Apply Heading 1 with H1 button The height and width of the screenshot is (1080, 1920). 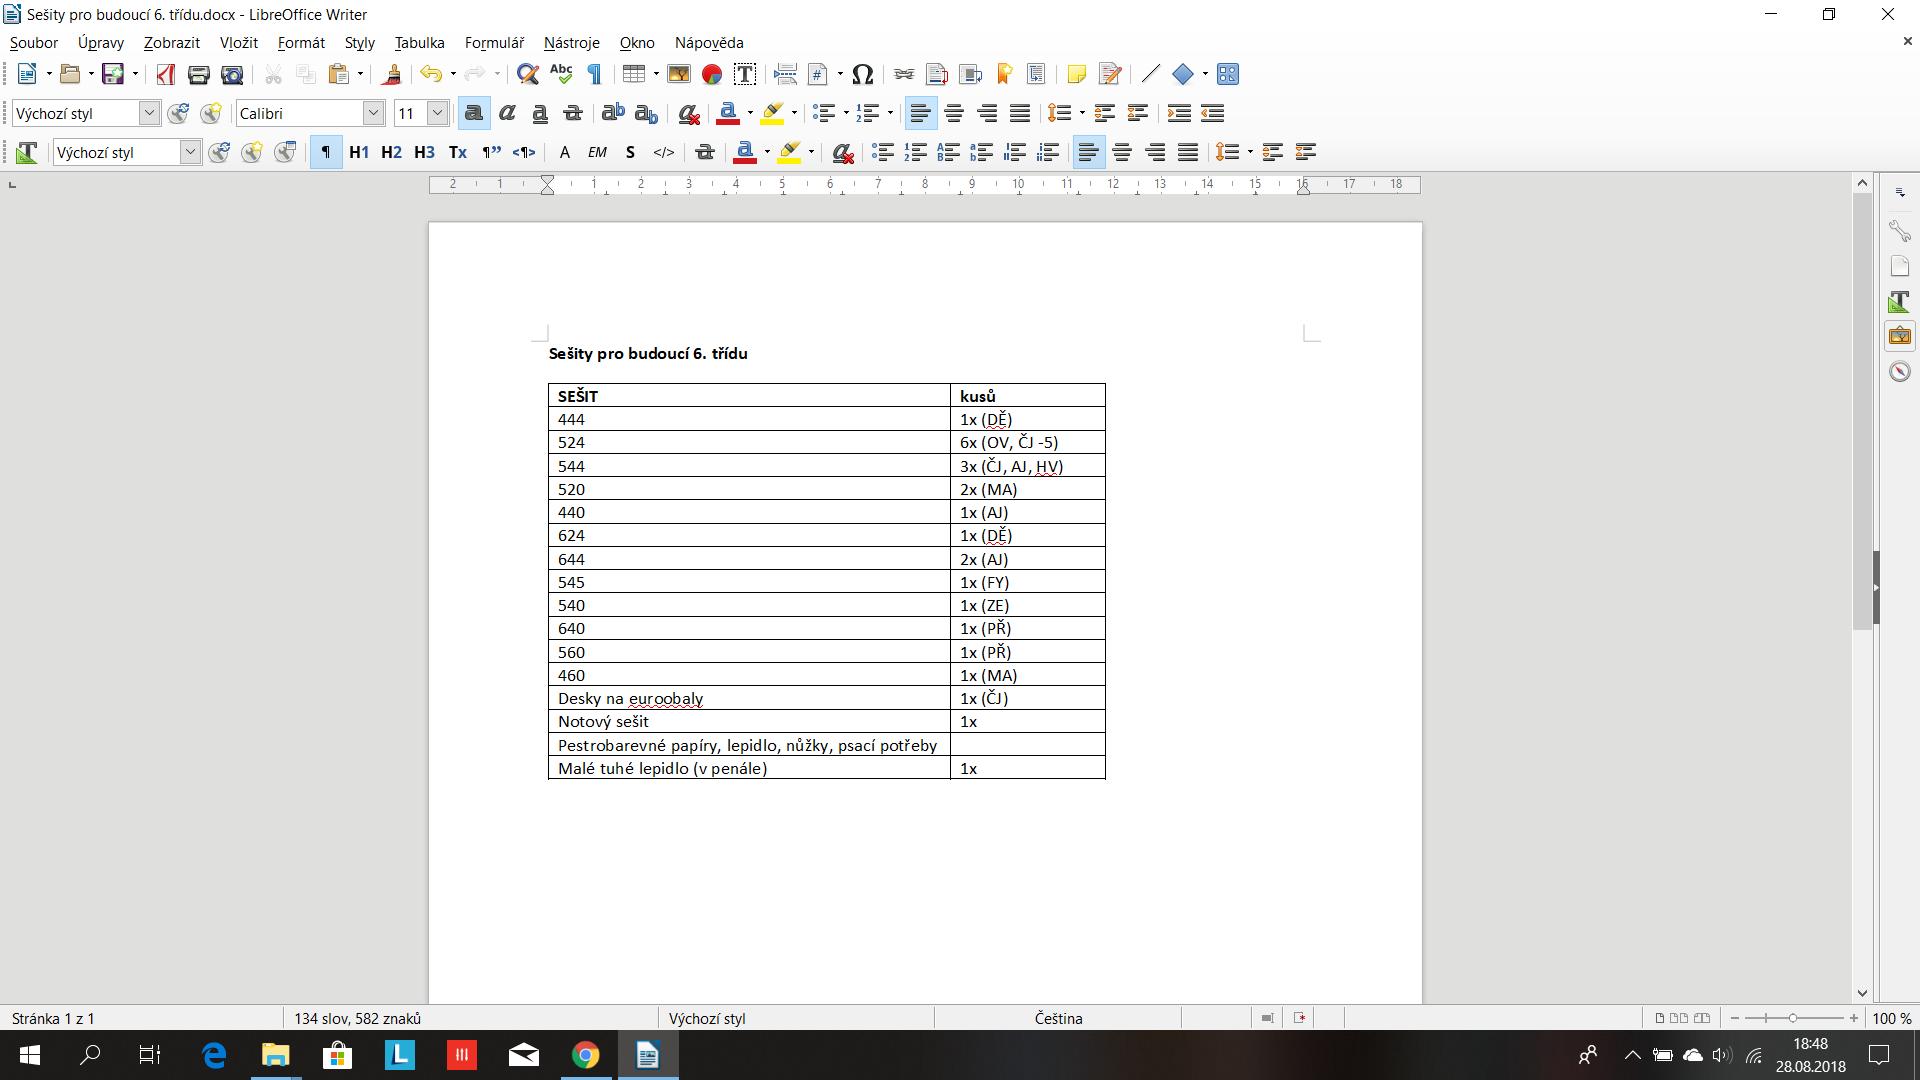click(358, 152)
